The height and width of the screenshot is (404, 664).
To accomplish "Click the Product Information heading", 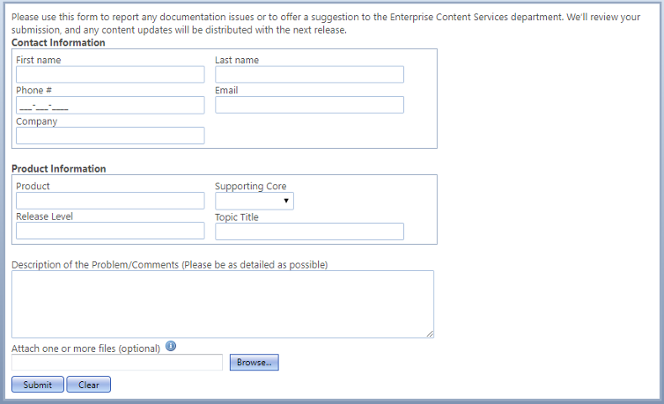I will tap(58, 169).
